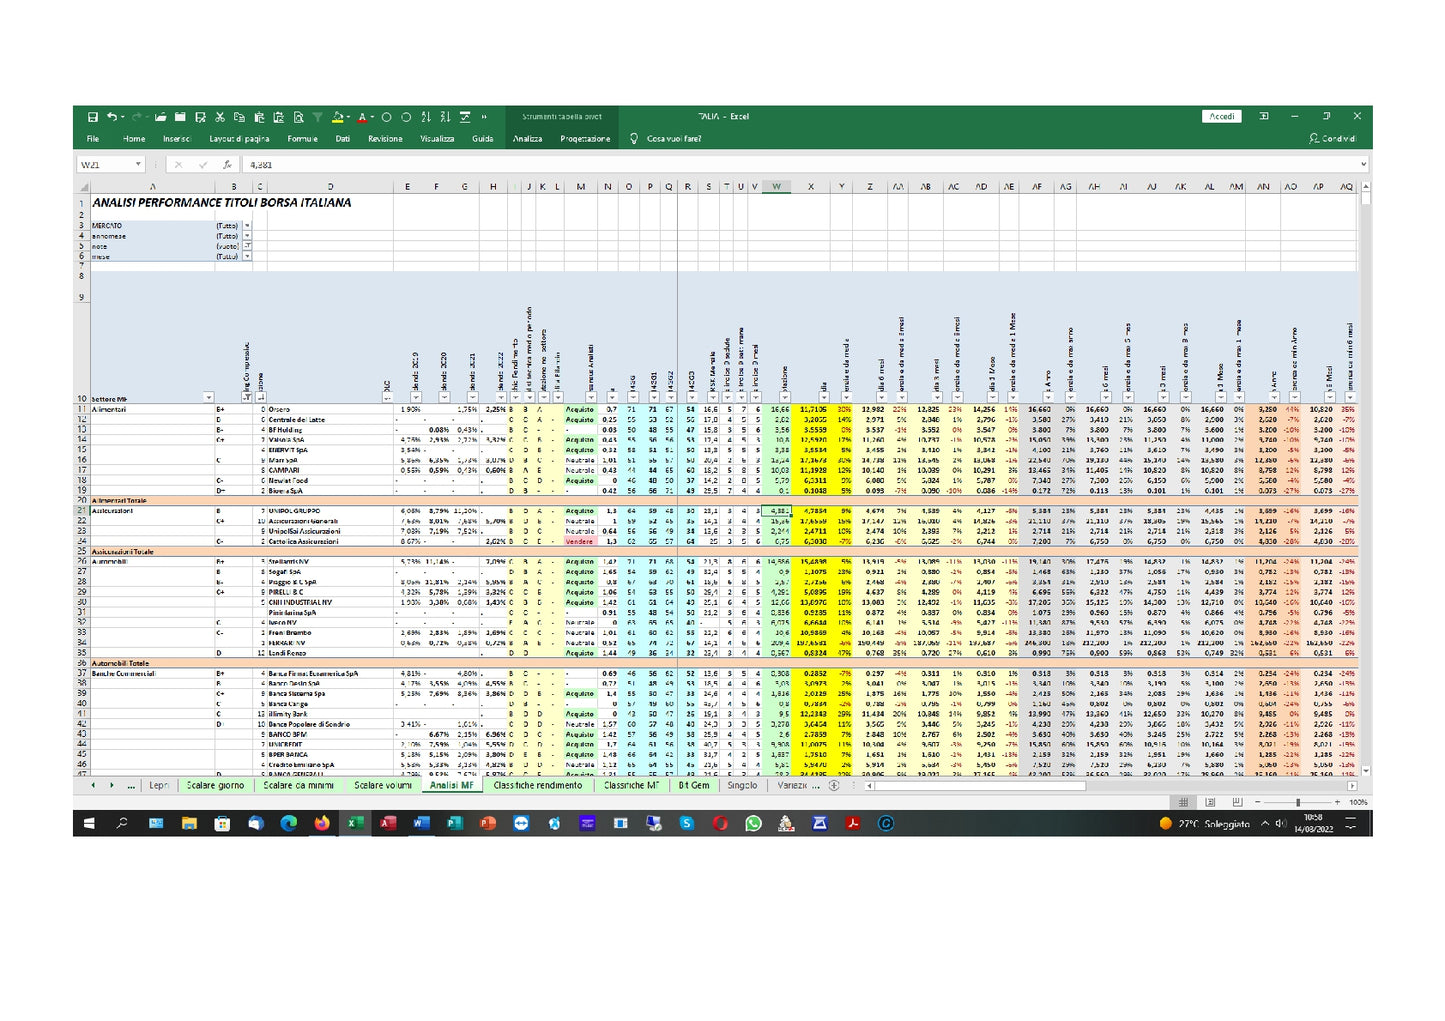The width and height of the screenshot is (1445, 1021).
Task: Expand the quick access toolbar overflow chevron
Action: click(484, 117)
